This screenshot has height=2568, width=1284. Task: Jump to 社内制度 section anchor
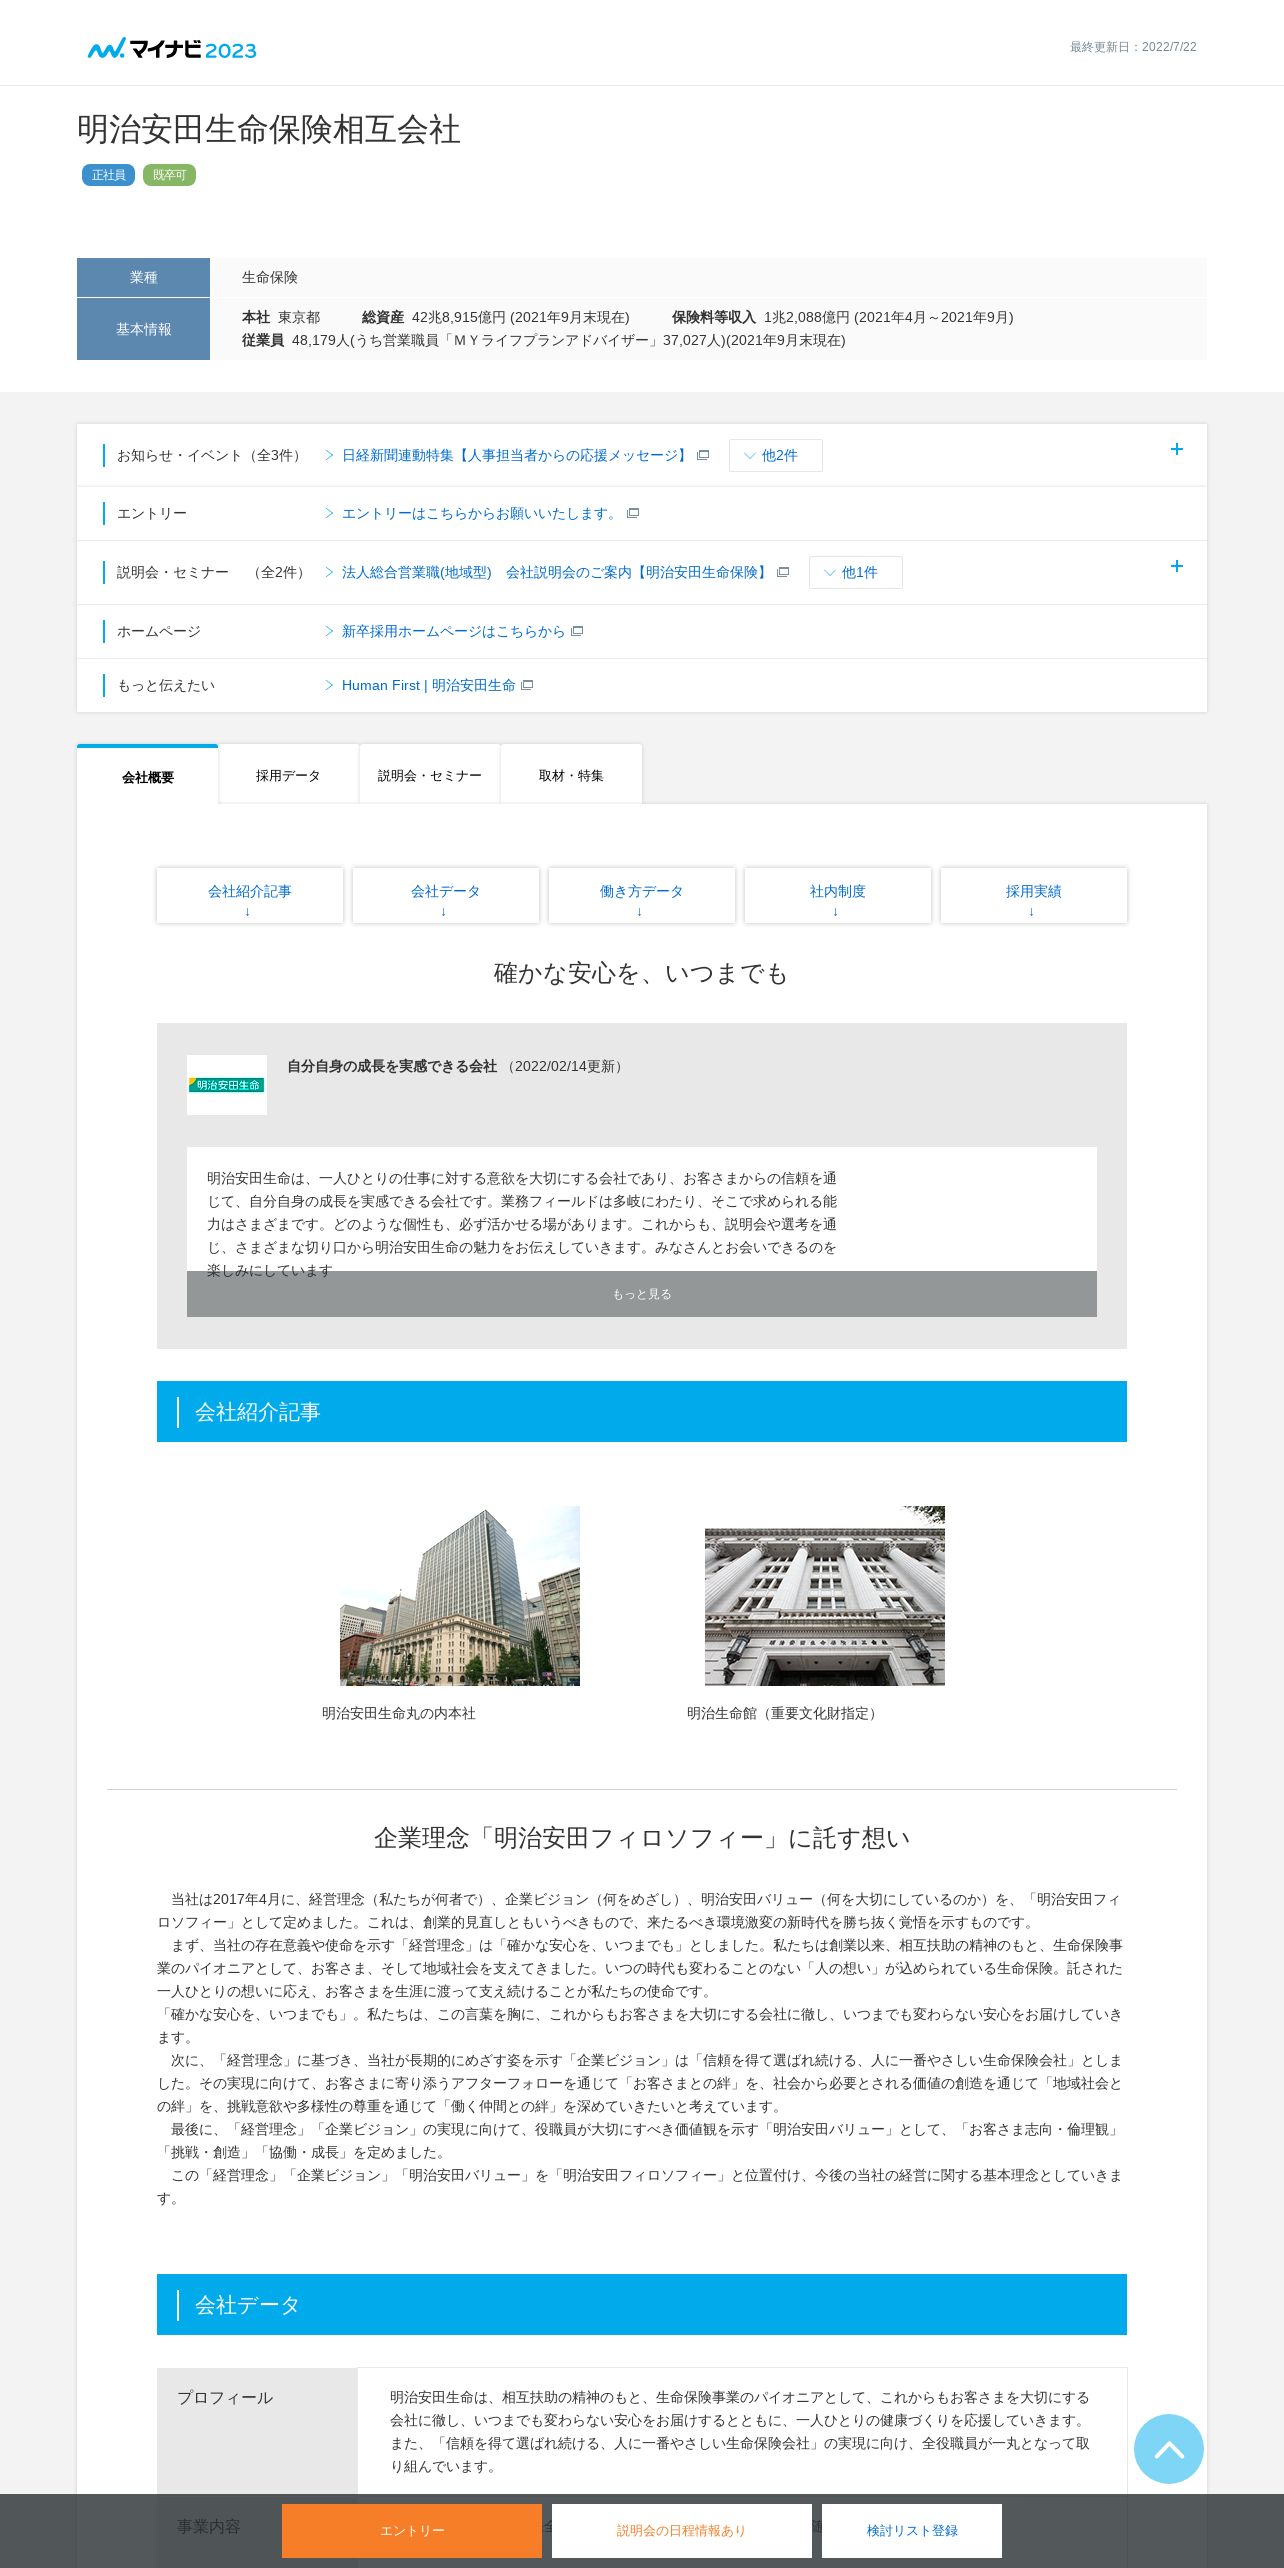[x=838, y=896]
